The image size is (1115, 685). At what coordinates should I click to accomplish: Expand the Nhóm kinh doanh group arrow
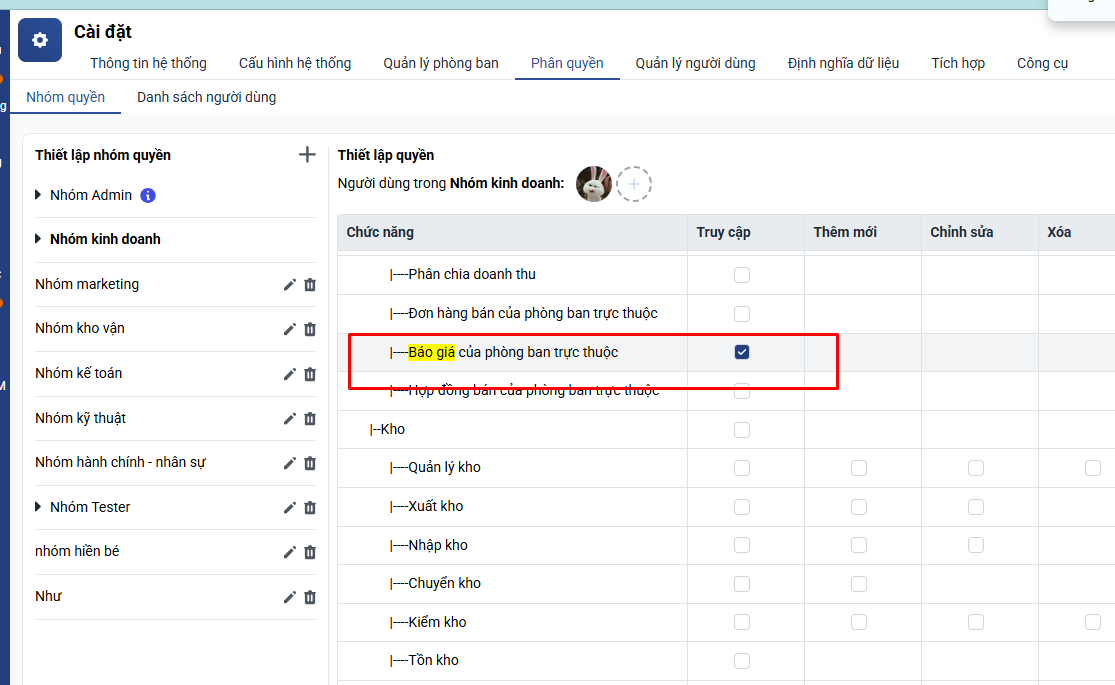click(x=39, y=239)
